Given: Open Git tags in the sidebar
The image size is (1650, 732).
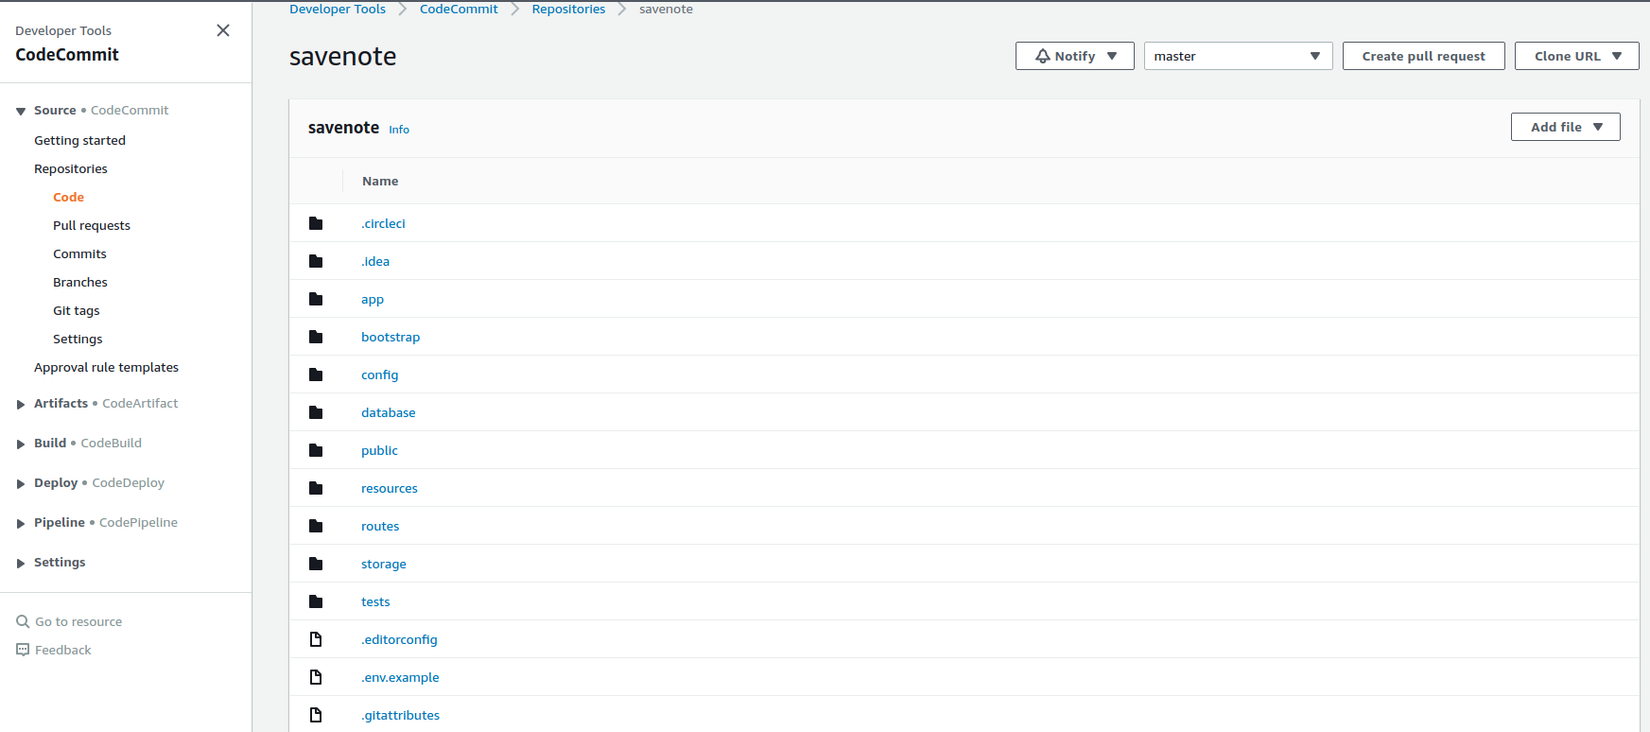Looking at the screenshot, I should tap(76, 310).
